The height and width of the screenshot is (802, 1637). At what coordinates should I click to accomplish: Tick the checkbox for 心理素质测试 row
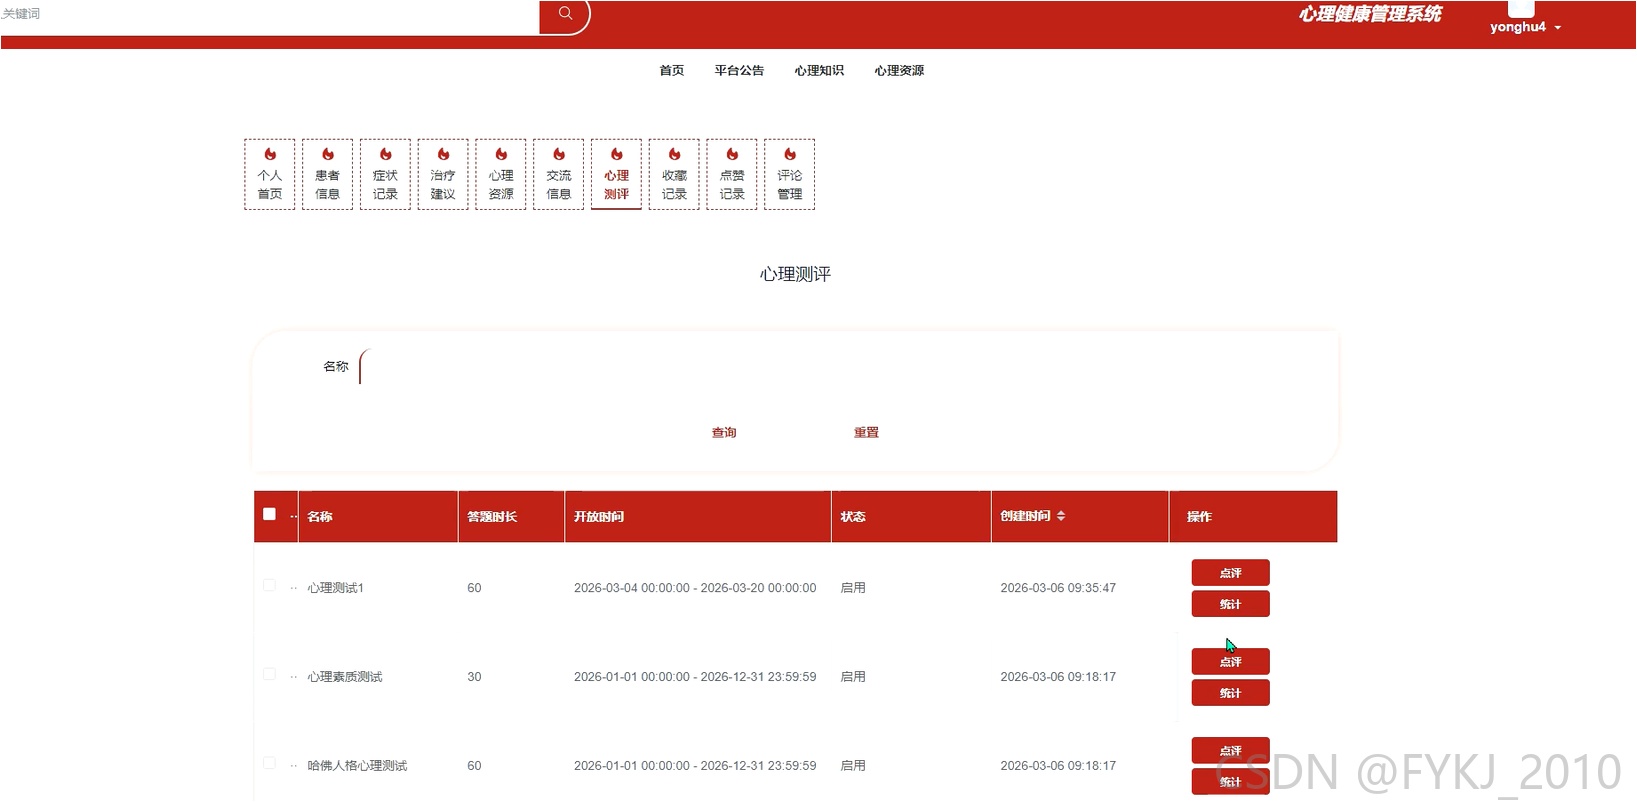[269, 675]
